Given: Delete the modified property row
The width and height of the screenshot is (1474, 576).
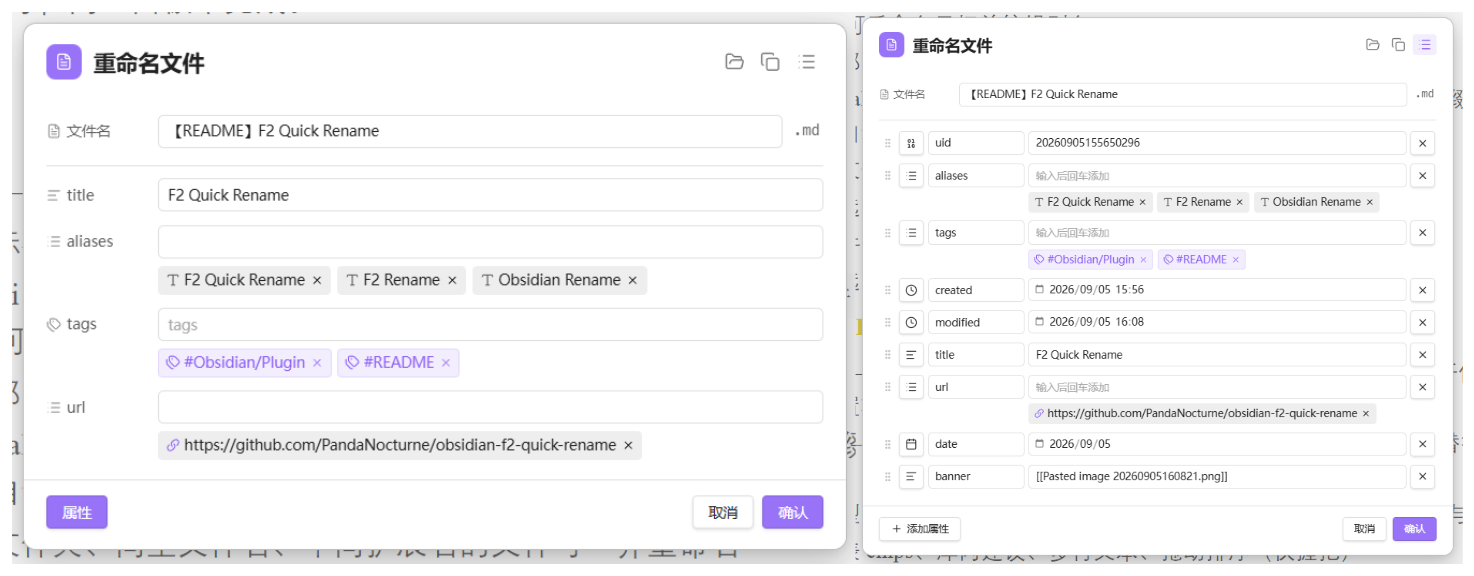Looking at the screenshot, I should pos(1423,323).
